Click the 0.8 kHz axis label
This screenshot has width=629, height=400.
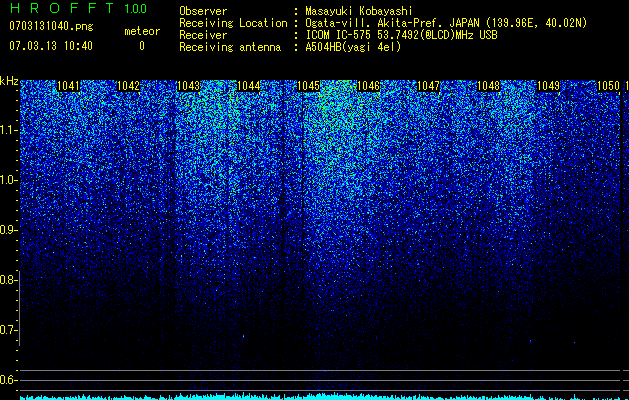[x=8, y=280]
